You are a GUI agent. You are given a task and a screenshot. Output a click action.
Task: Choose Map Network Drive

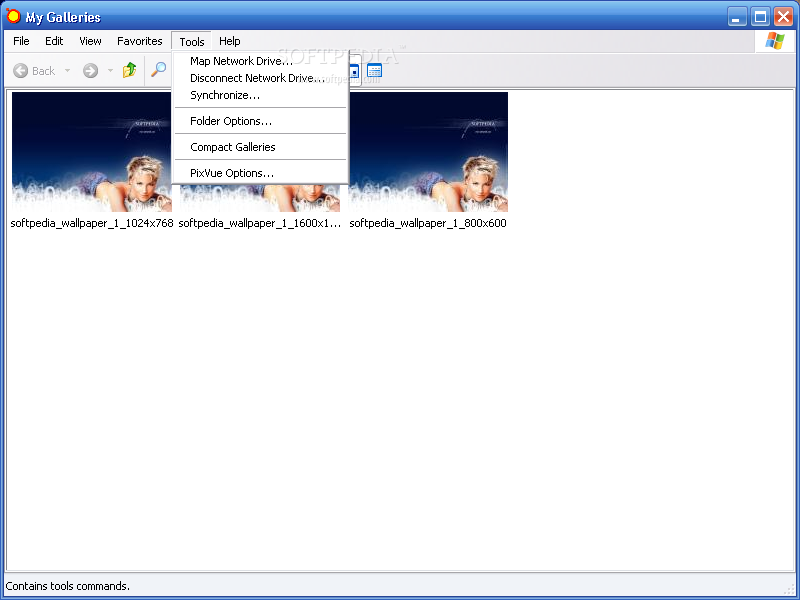point(261,61)
